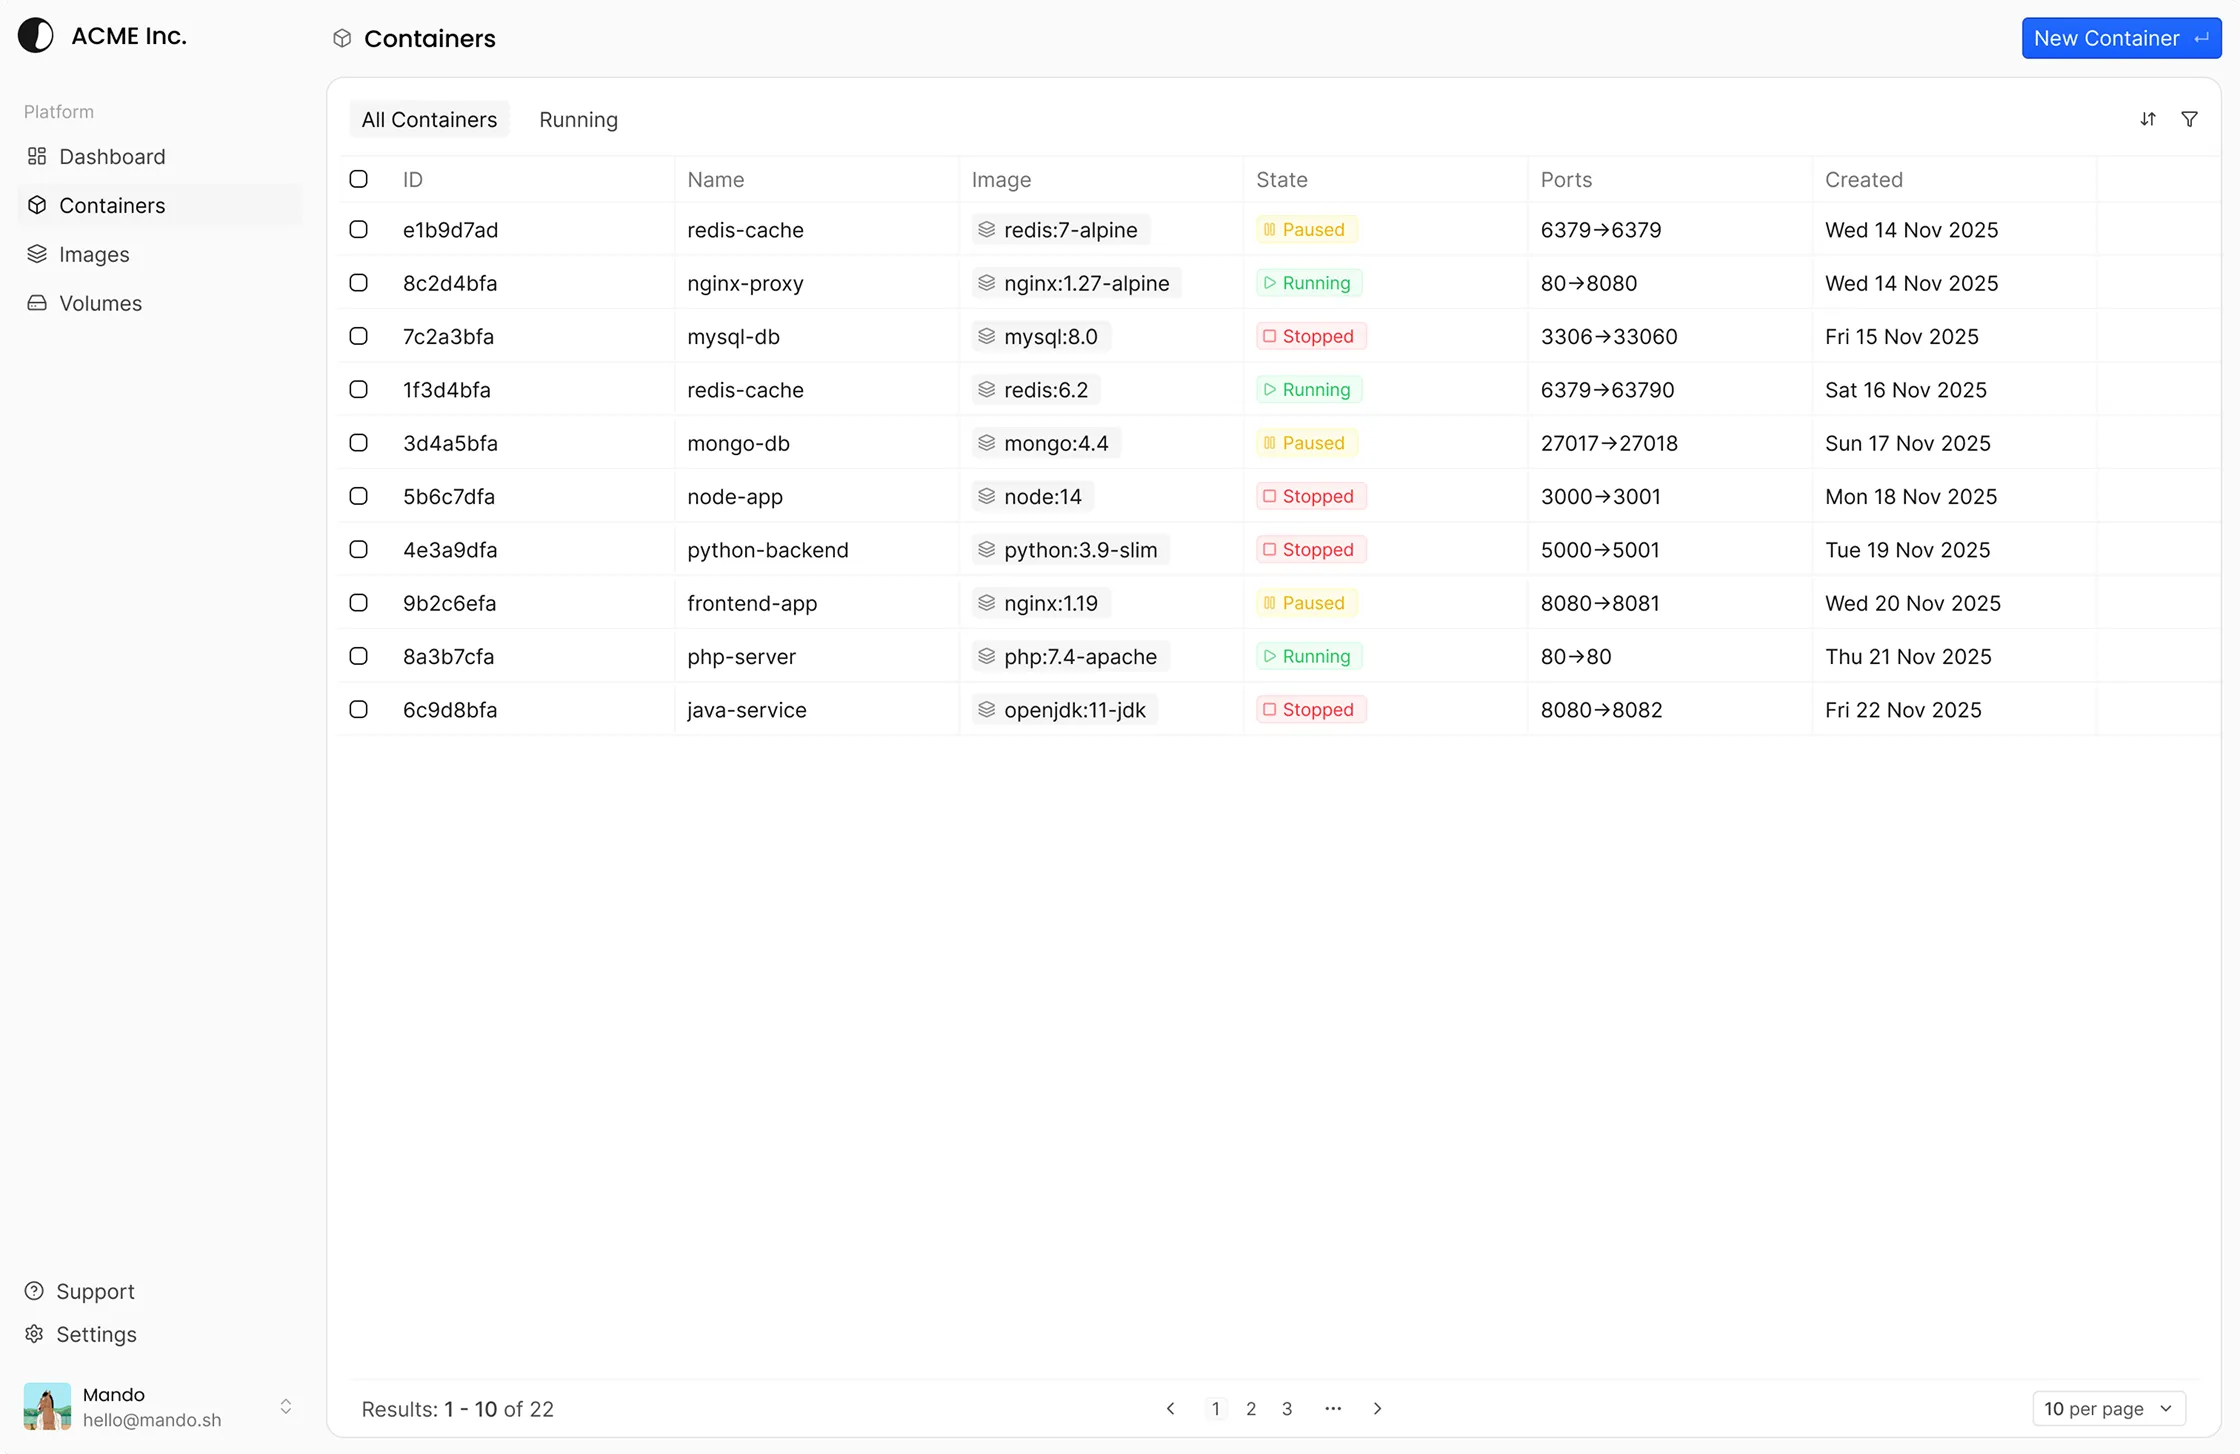Select the Volumes icon in the sidebar
The height and width of the screenshot is (1454, 2240).
[37, 303]
